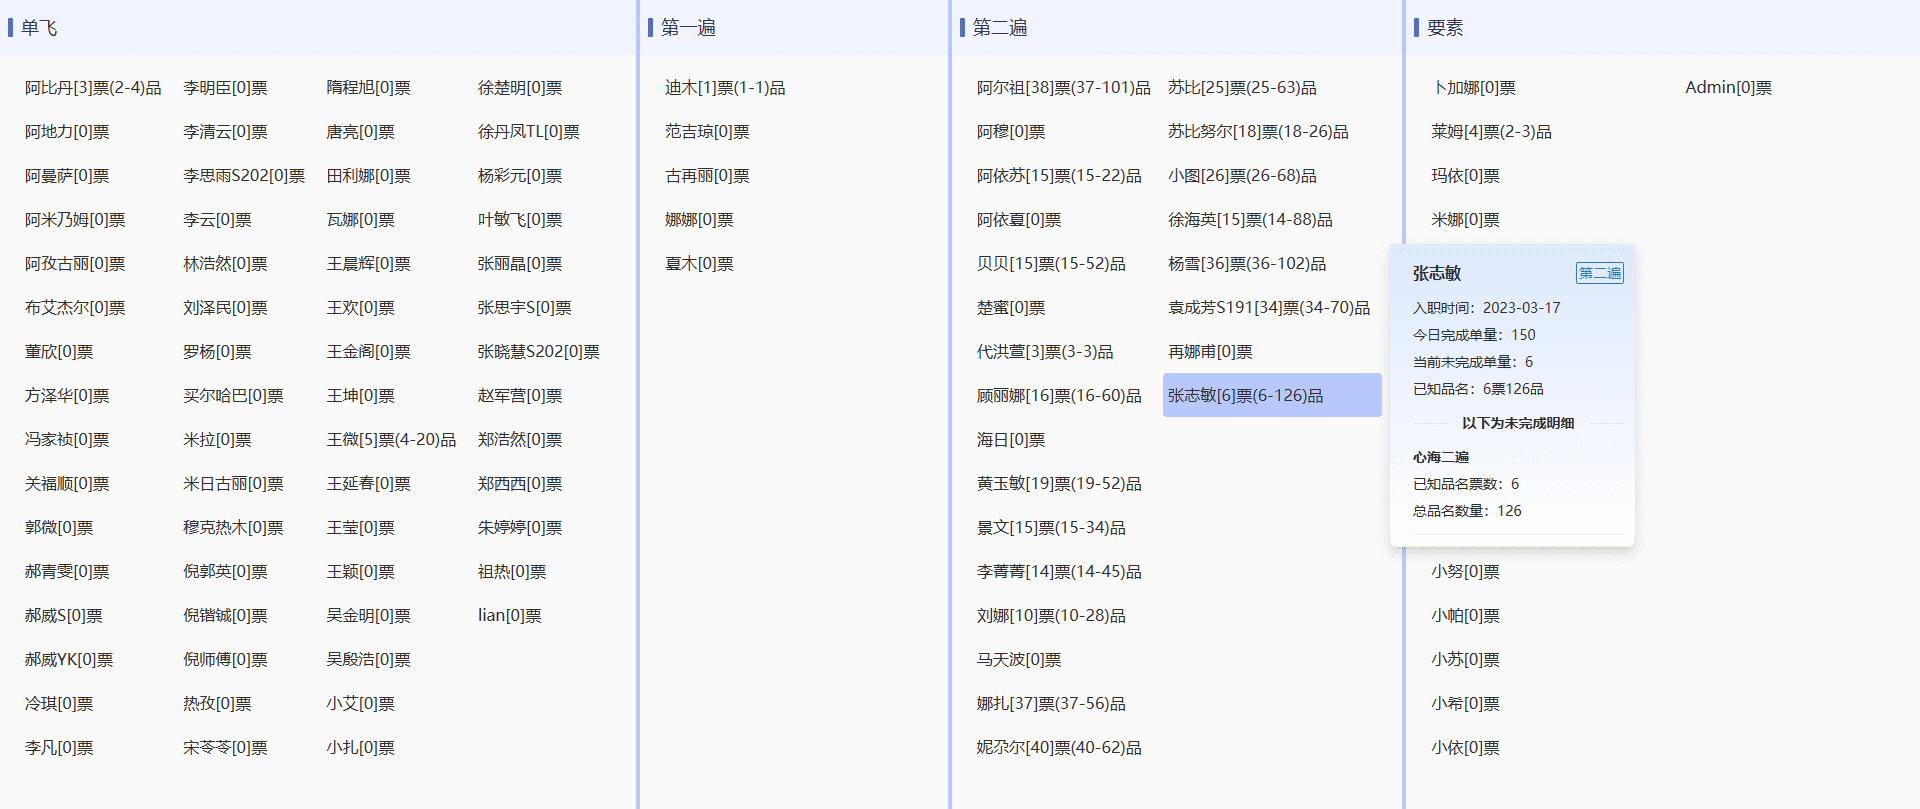Image resolution: width=1920 pixels, height=809 pixels.
Task: Click 刘娜[10]票(10-28)品
Action: coord(1051,616)
